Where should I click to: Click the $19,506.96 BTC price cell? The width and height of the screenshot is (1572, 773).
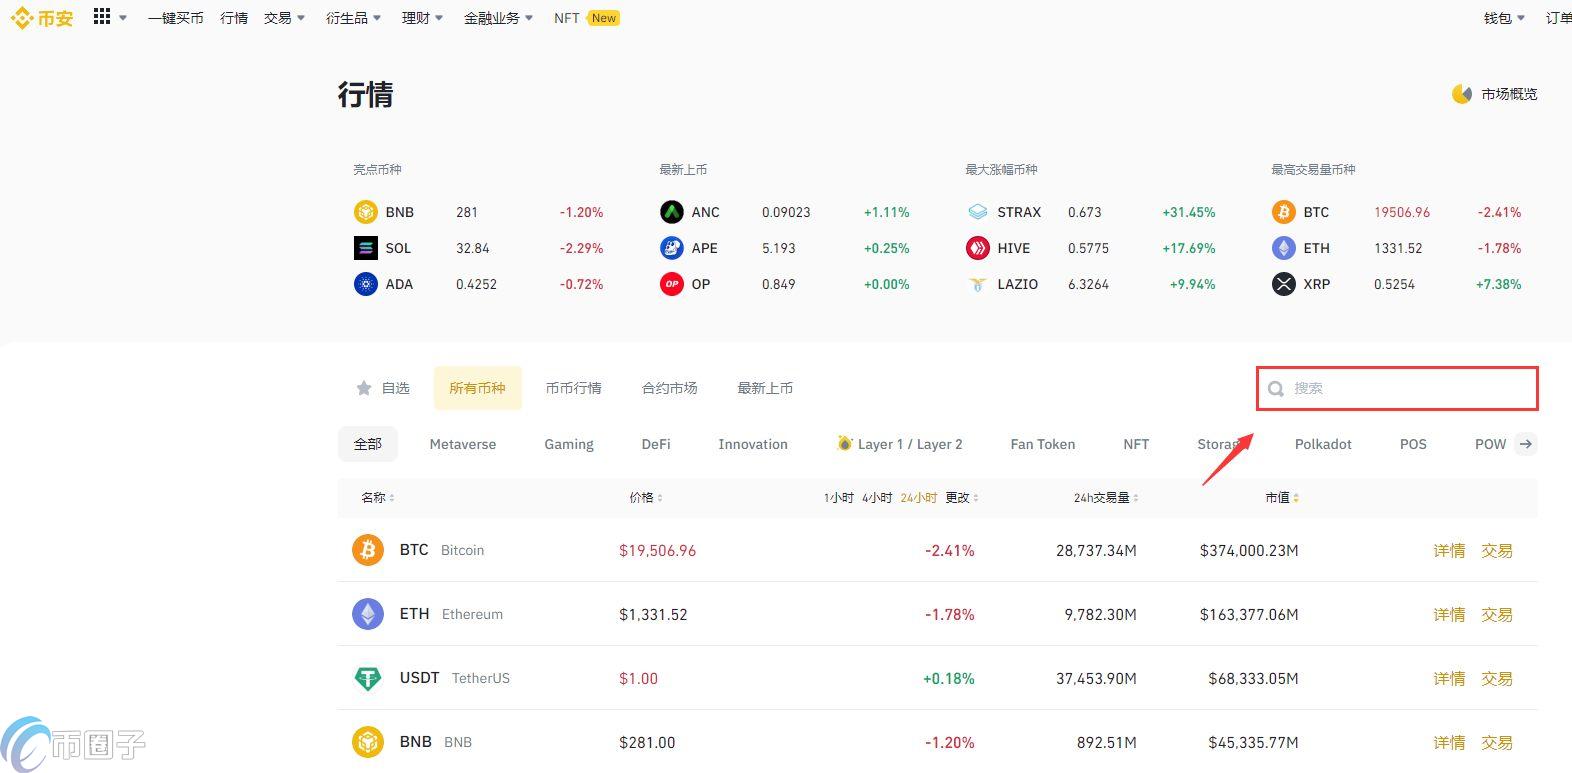pos(657,550)
